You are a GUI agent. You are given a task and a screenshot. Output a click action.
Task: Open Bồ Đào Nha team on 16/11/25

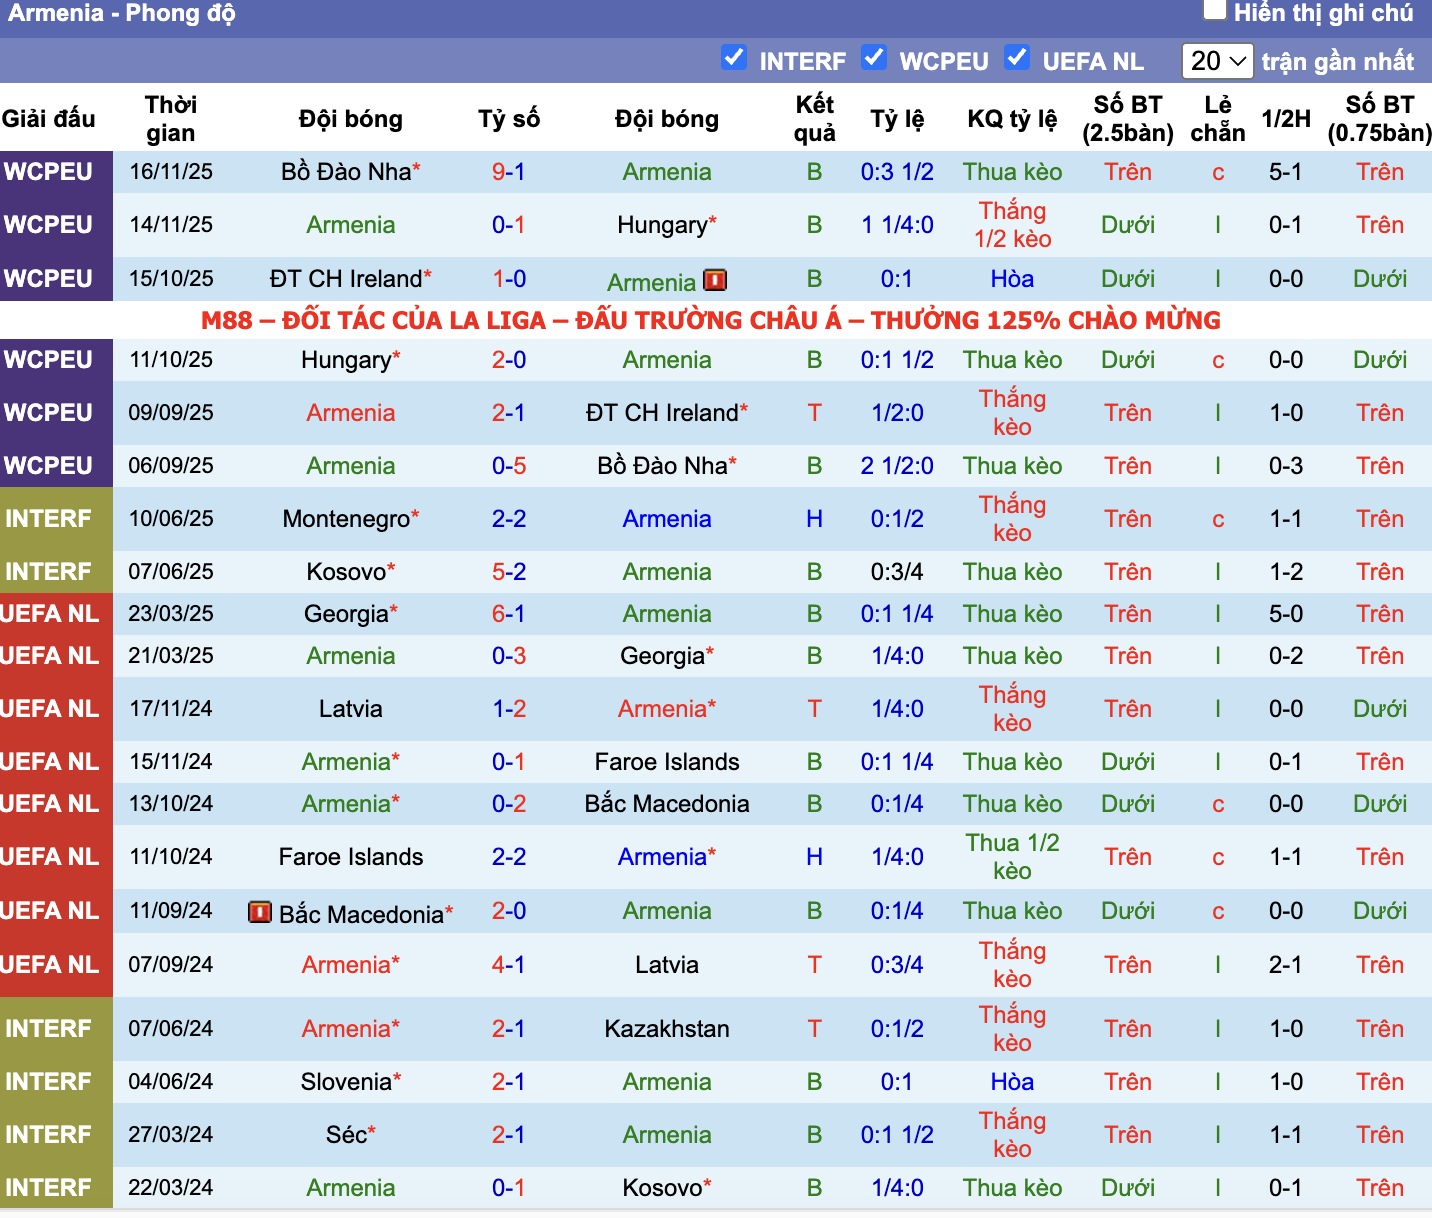point(346,172)
